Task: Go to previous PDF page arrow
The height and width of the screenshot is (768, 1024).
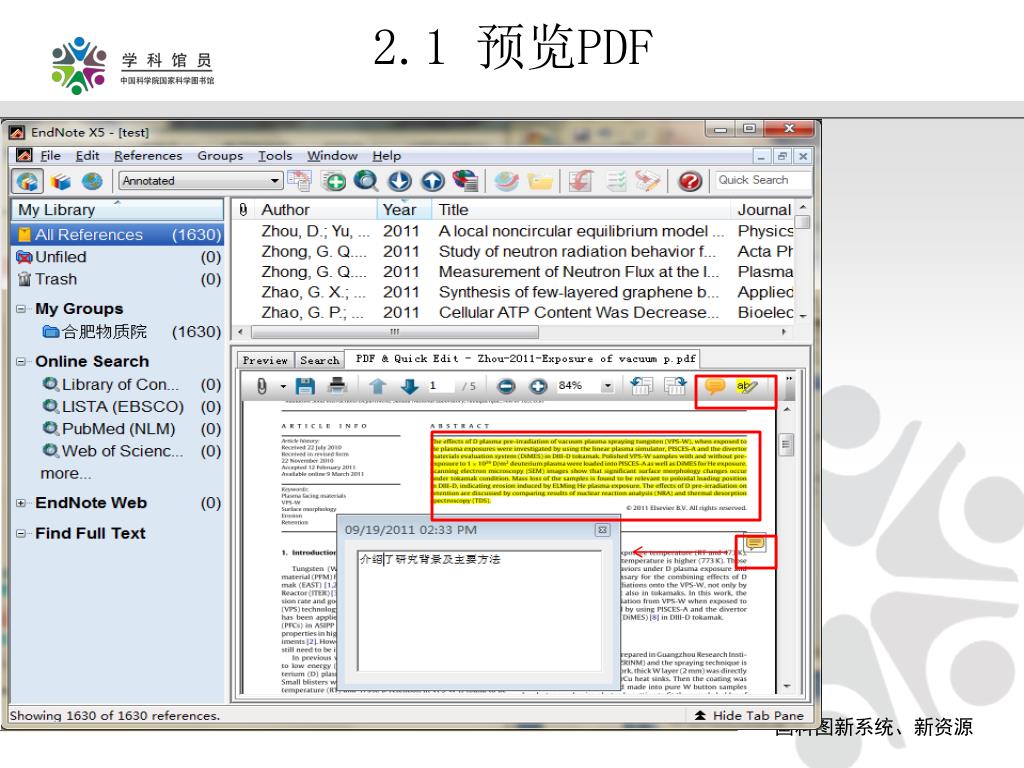Action: (x=377, y=386)
